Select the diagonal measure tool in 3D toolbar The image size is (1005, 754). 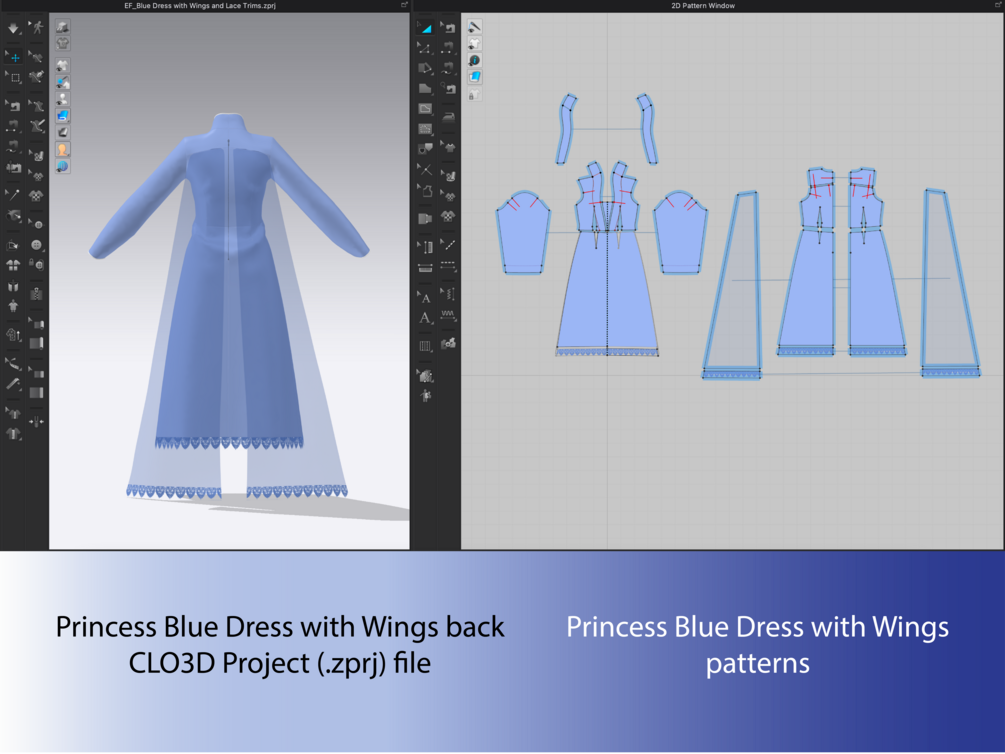[x=13, y=383]
